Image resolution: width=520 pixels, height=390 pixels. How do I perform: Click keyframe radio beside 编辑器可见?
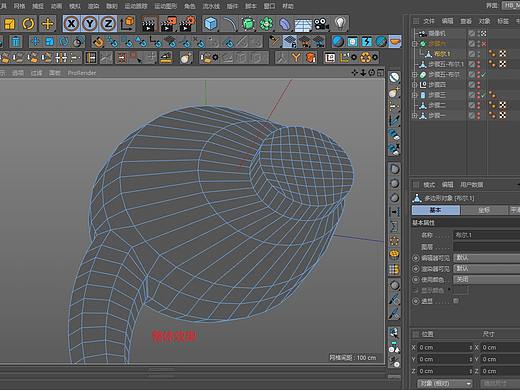point(415,258)
